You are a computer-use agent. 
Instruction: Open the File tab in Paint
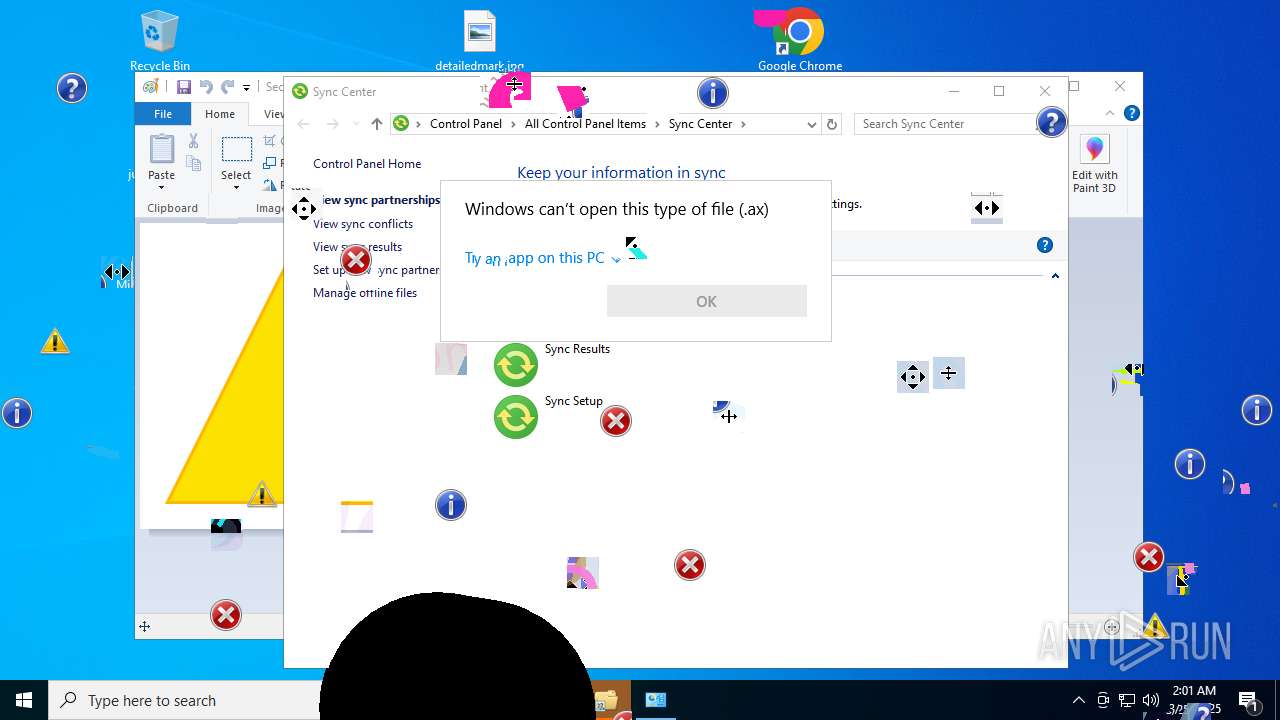coord(162,114)
